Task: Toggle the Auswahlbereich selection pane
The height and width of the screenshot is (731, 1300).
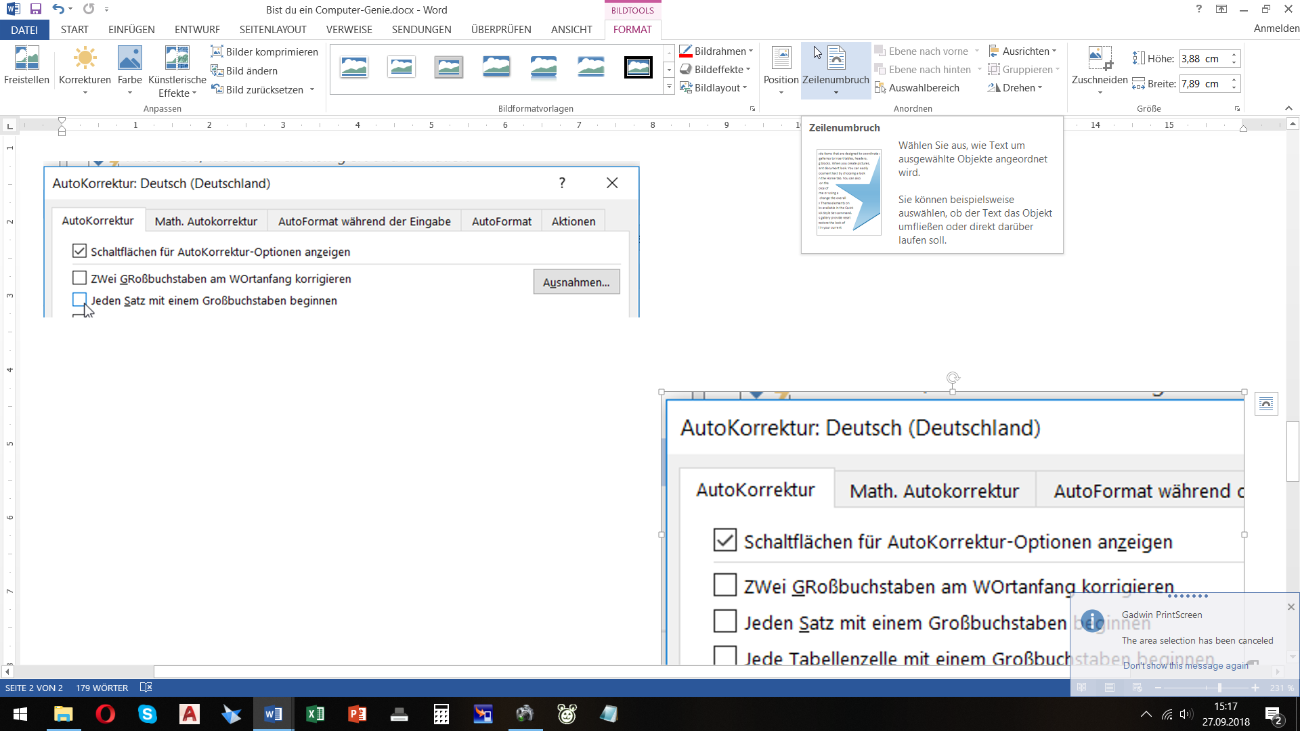Action: [916, 88]
